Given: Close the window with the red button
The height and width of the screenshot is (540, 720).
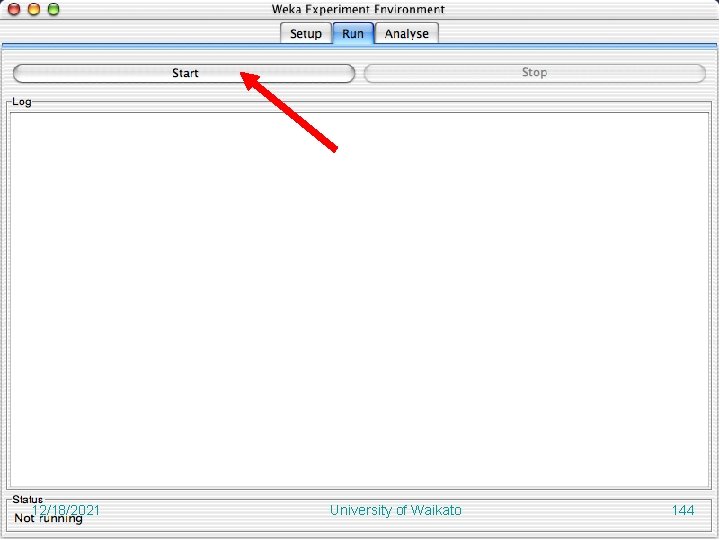Looking at the screenshot, I should tap(14, 9).
